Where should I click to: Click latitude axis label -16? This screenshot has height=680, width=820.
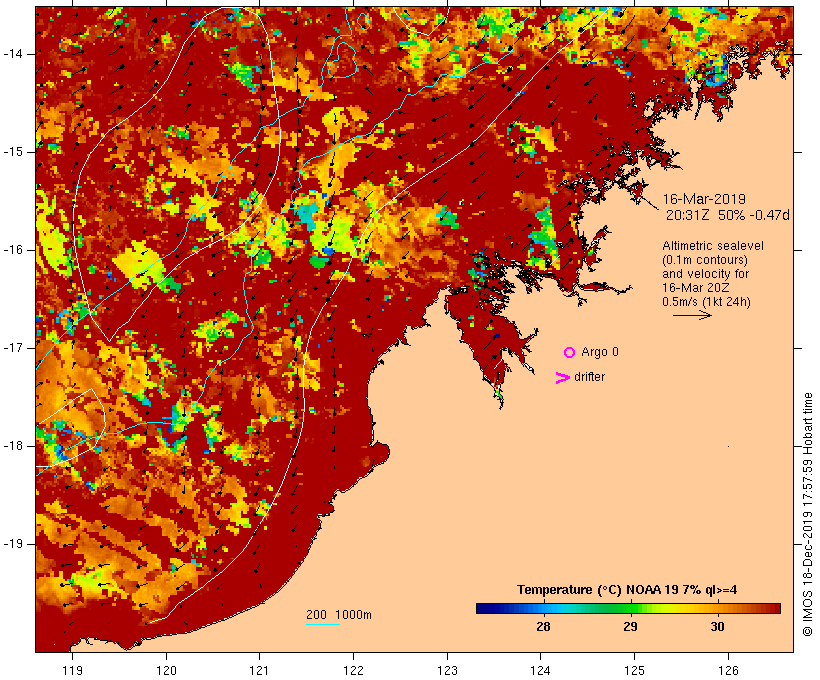click(x=13, y=250)
